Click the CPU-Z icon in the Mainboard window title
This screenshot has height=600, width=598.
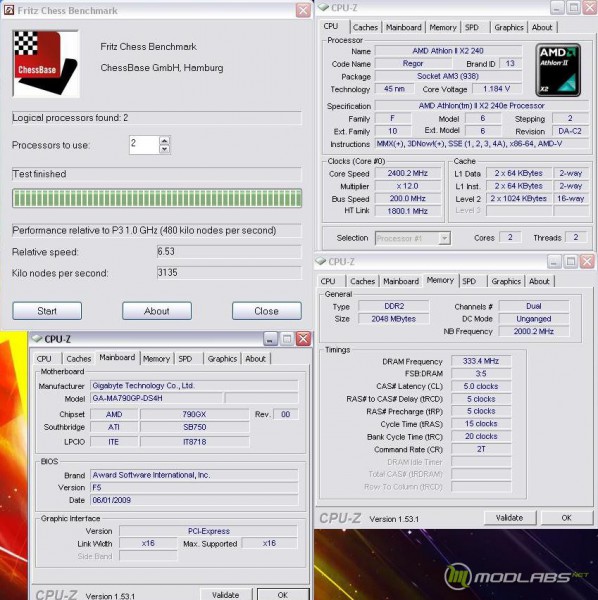[37, 338]
